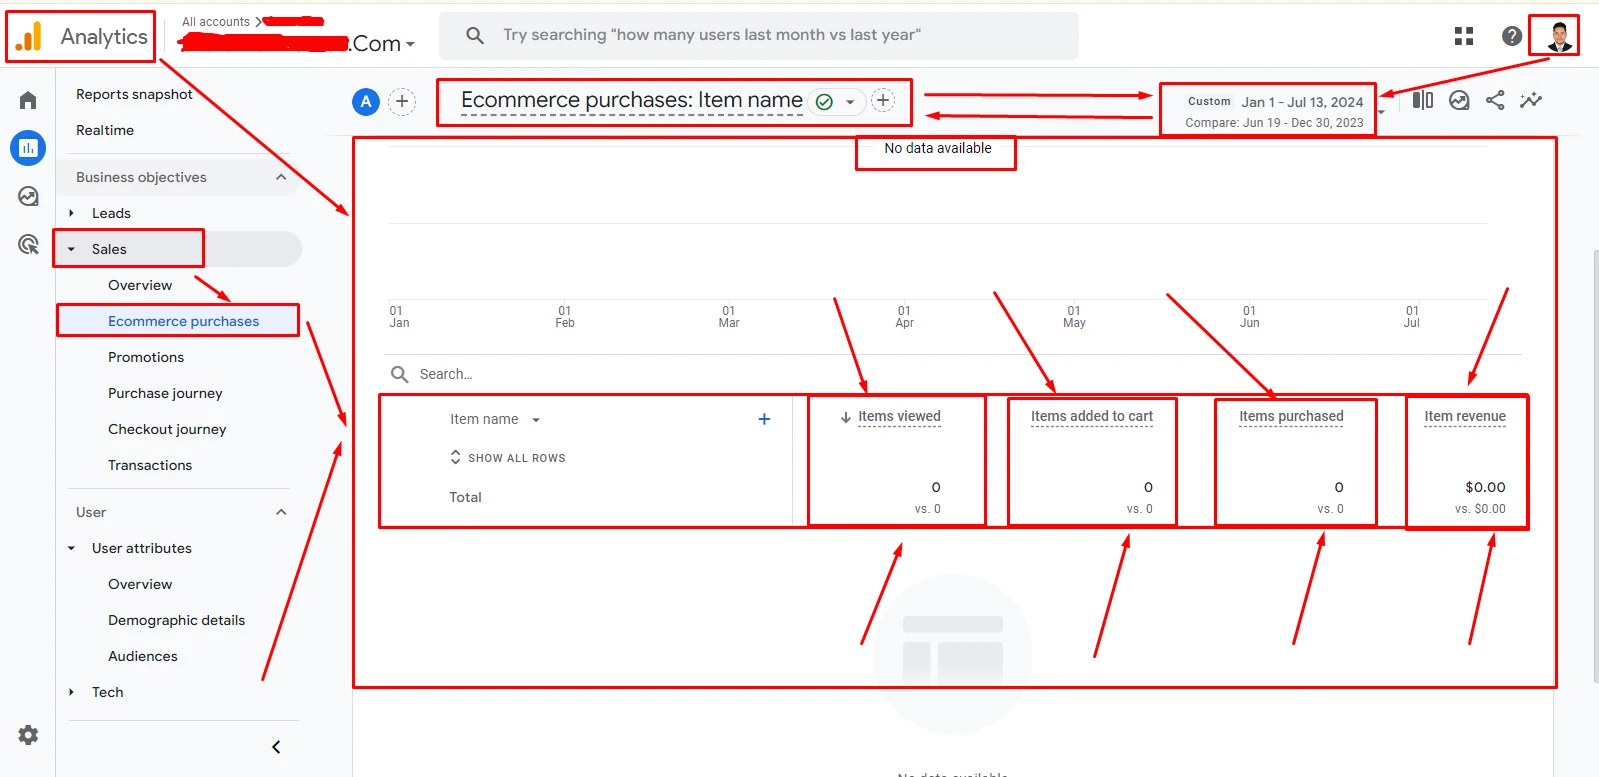Collapse the User section
Image resolution: width=1599 pixels, height=777 pixels.
click(281, 512)
